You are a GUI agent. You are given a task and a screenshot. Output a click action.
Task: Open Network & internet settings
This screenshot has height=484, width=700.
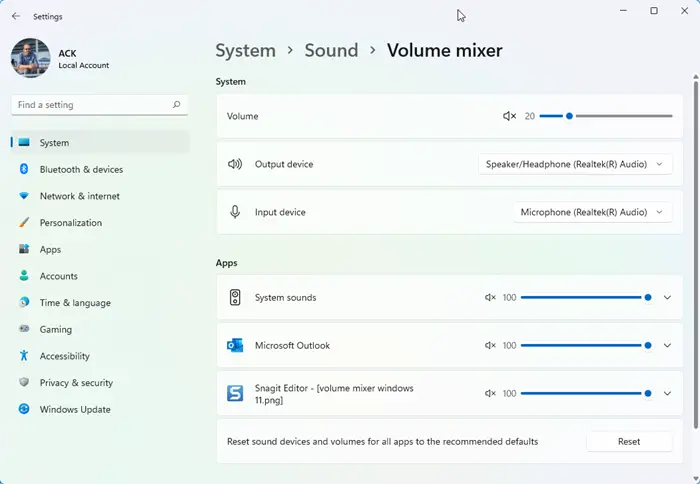click(x=79, y=196)
